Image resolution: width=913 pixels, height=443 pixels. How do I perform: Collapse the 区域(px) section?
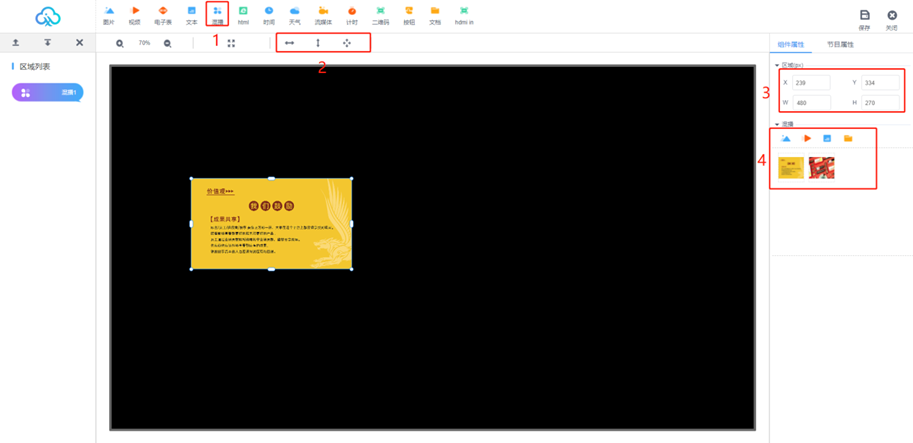pos(778,66)
